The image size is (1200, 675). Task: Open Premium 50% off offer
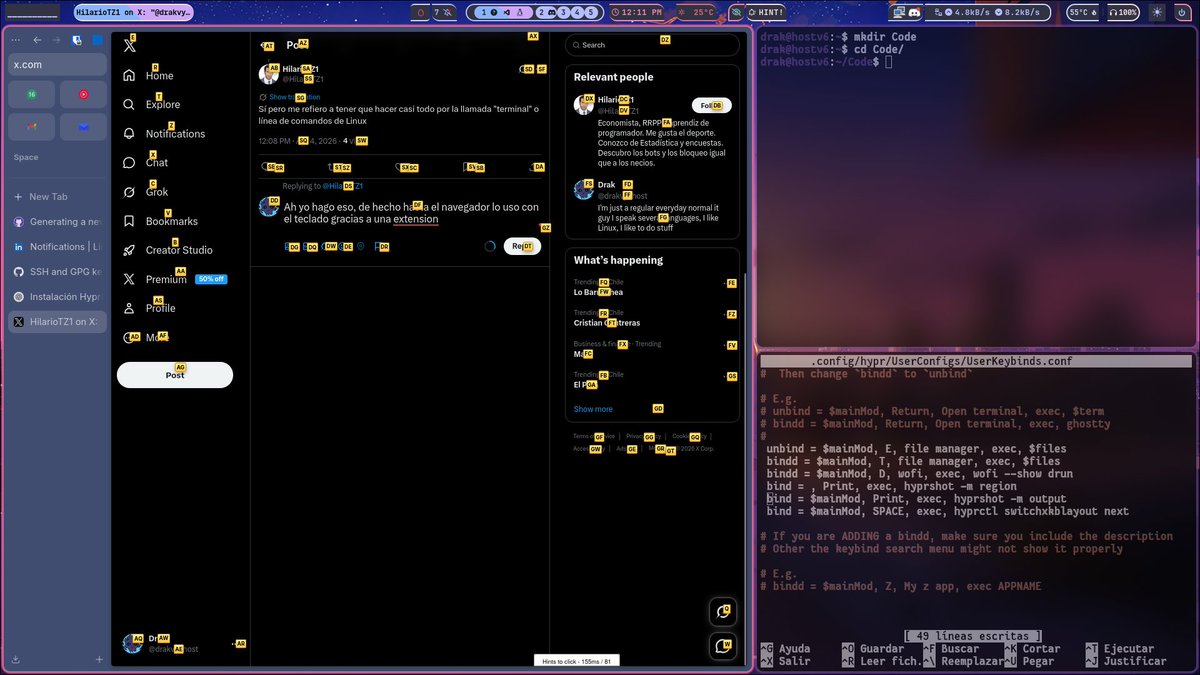pyautogui.click(x=174, y=279)
